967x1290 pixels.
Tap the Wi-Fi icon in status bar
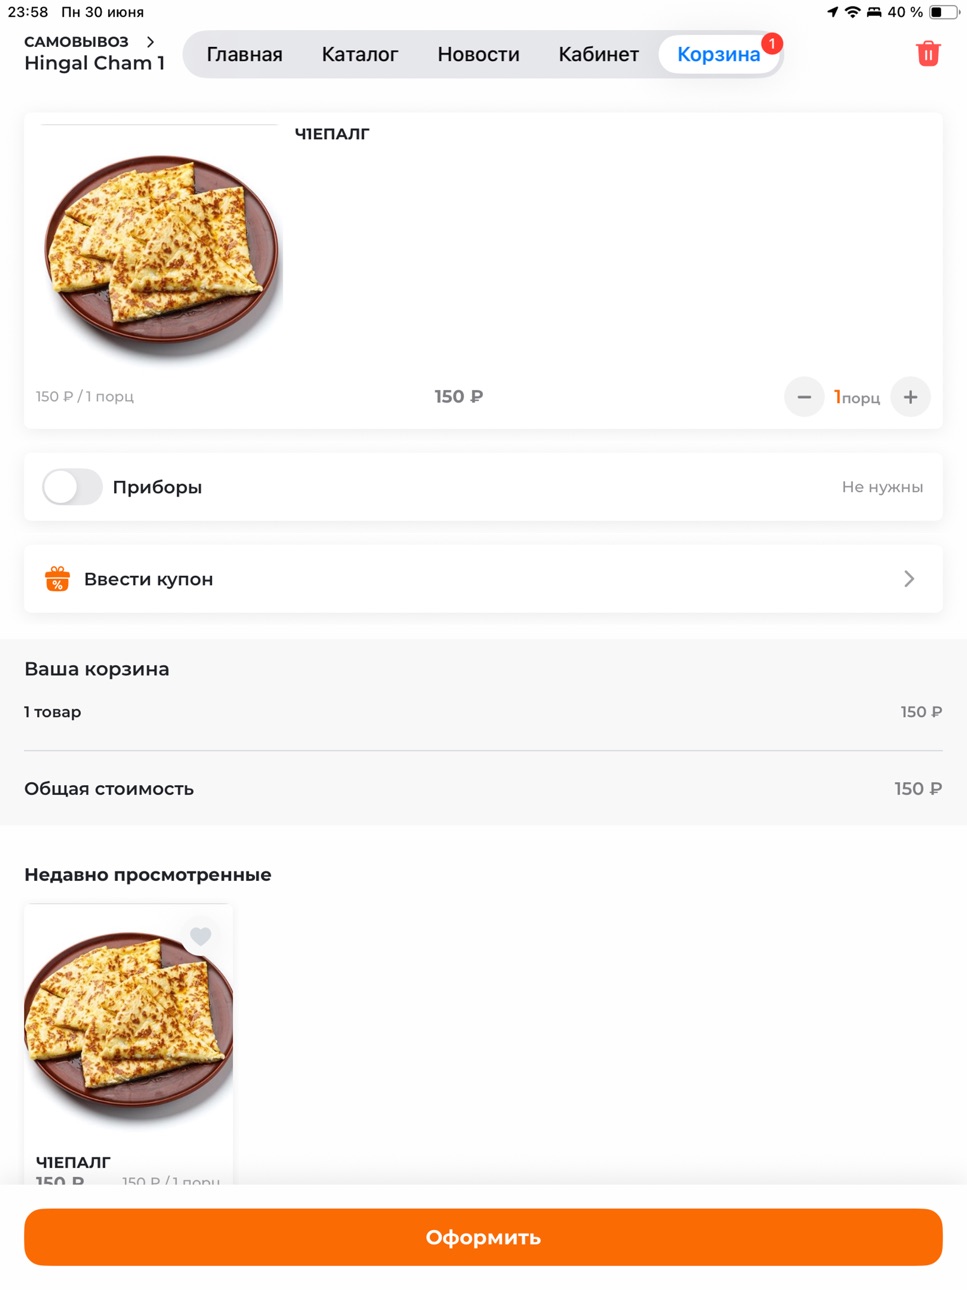coord(852,12)
